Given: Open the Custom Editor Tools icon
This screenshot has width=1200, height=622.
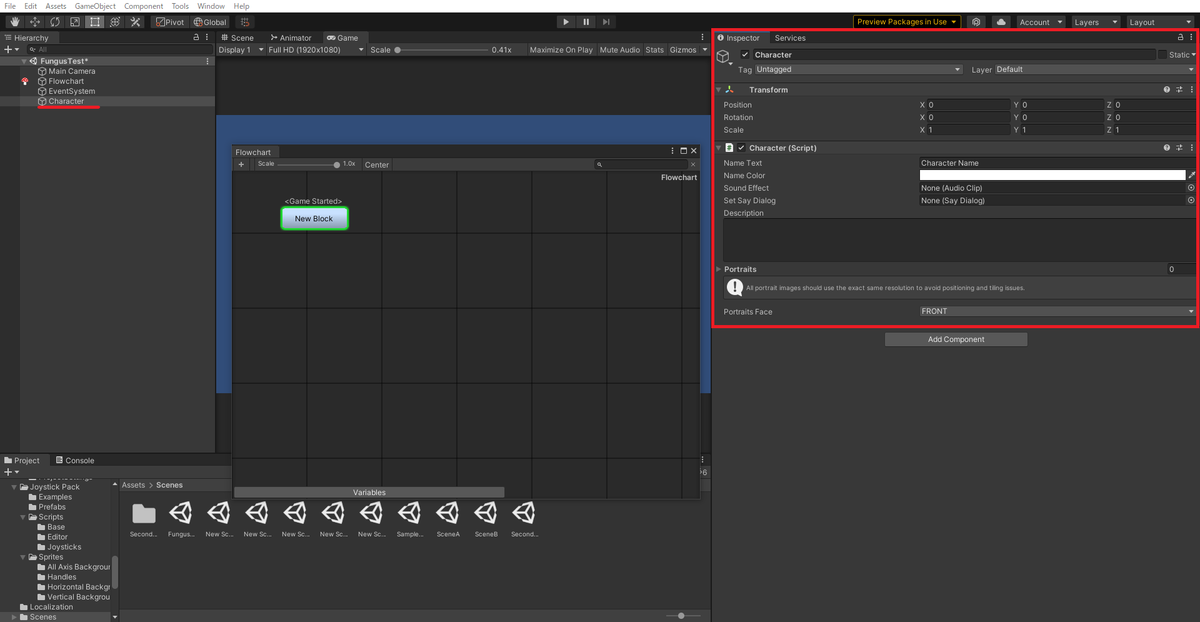Looking at the screenshot, I should point(136,22).
